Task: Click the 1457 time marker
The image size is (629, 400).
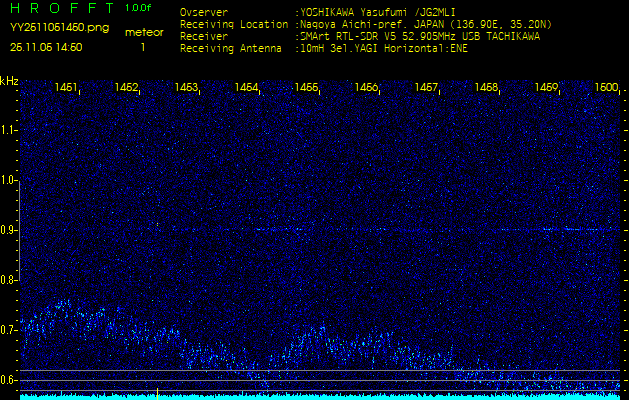Action: tap(427, 88)
